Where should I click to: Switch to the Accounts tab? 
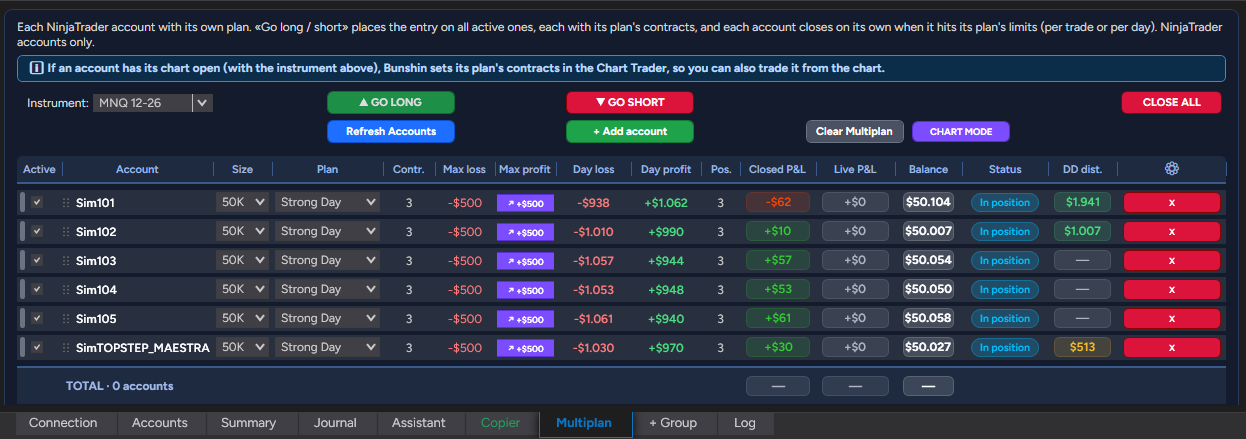point(160,423)
